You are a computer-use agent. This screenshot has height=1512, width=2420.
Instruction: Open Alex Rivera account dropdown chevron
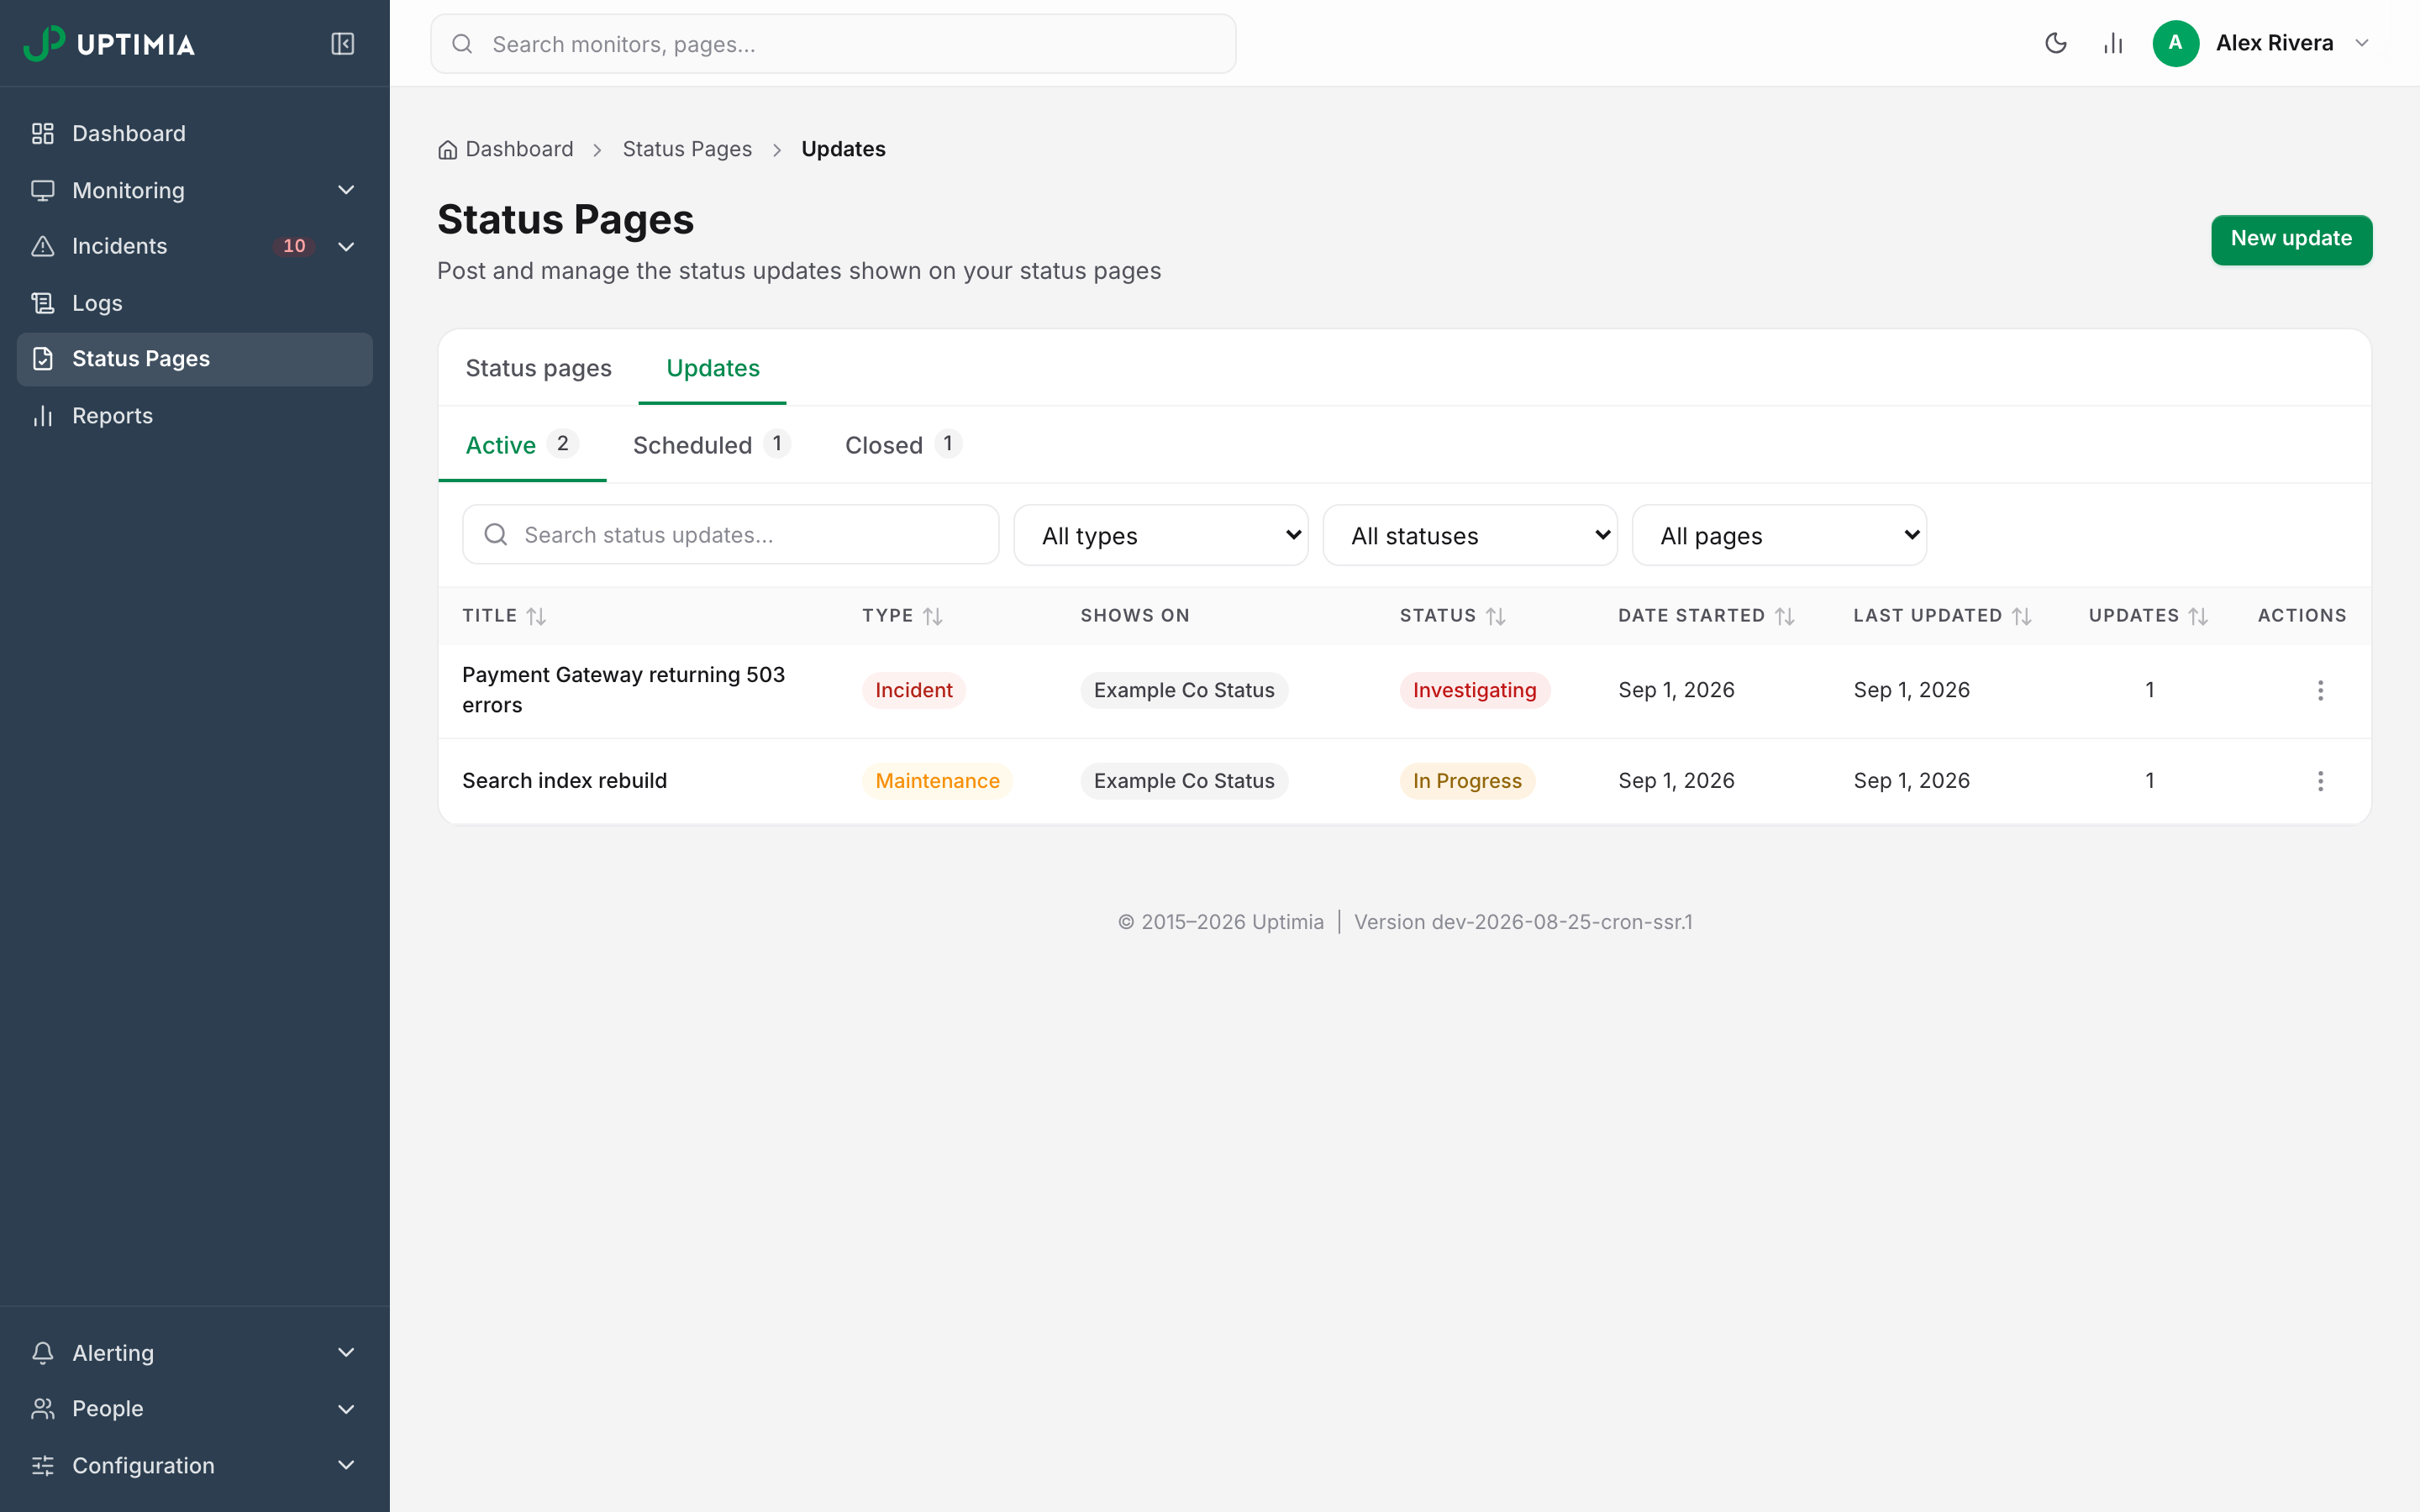click(2362, 43)
